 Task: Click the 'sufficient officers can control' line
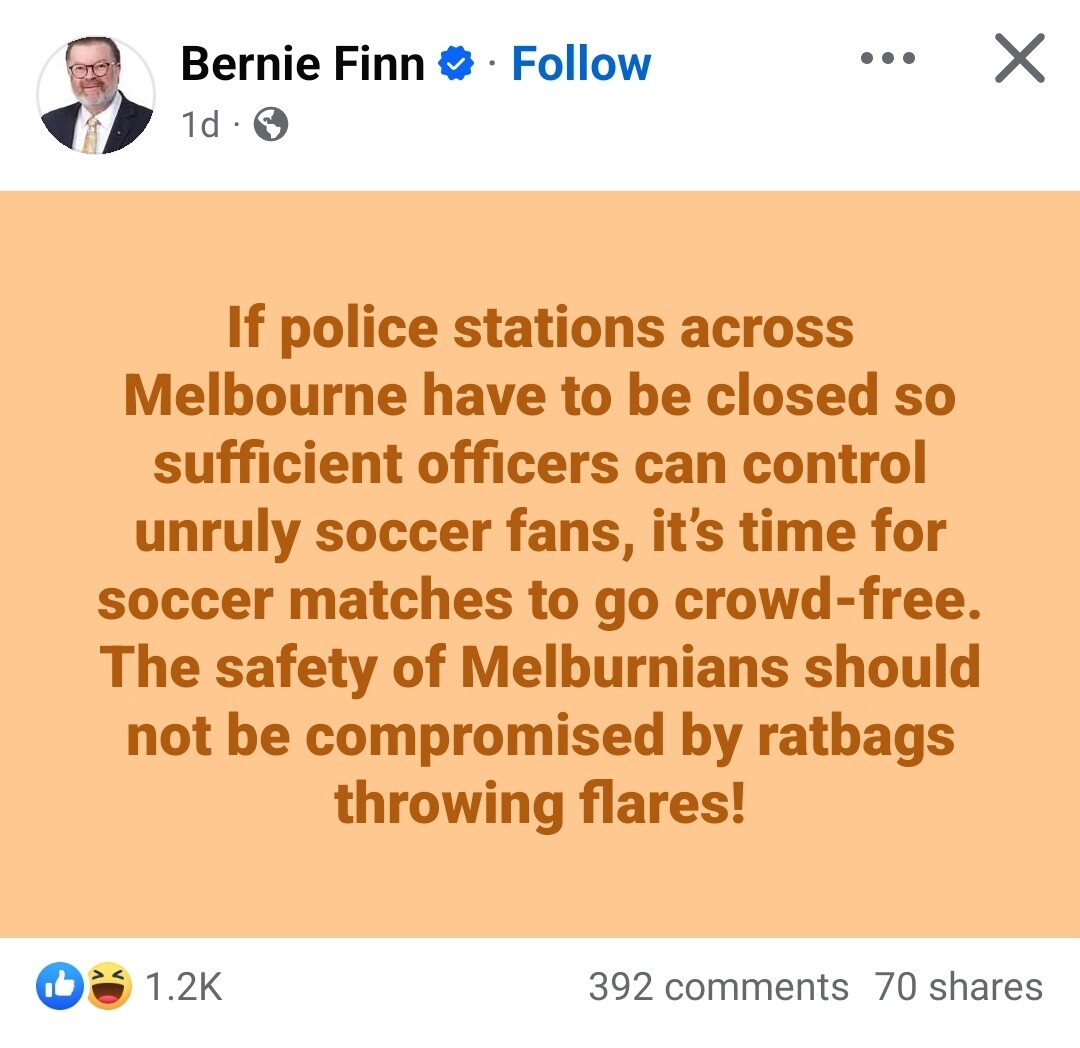coord(539,463)
